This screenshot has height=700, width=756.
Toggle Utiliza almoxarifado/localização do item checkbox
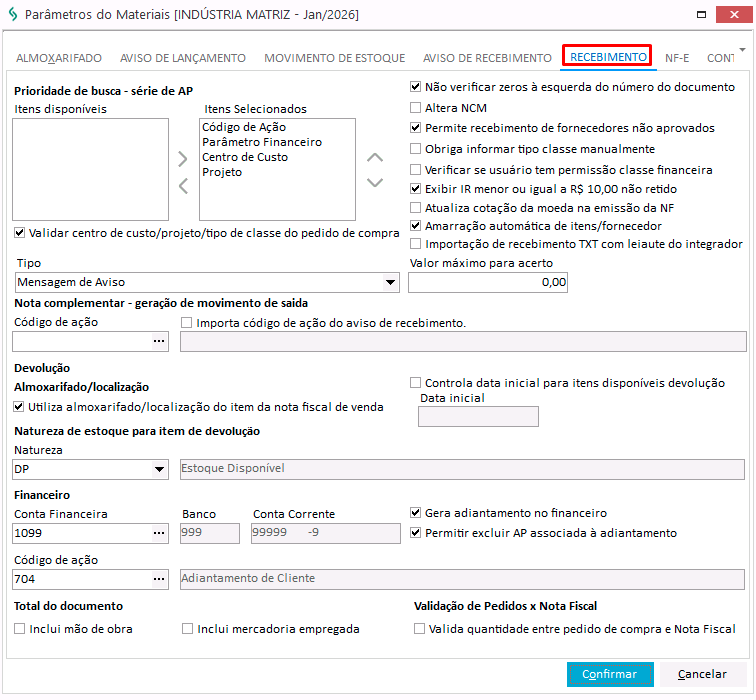(19, 407)
